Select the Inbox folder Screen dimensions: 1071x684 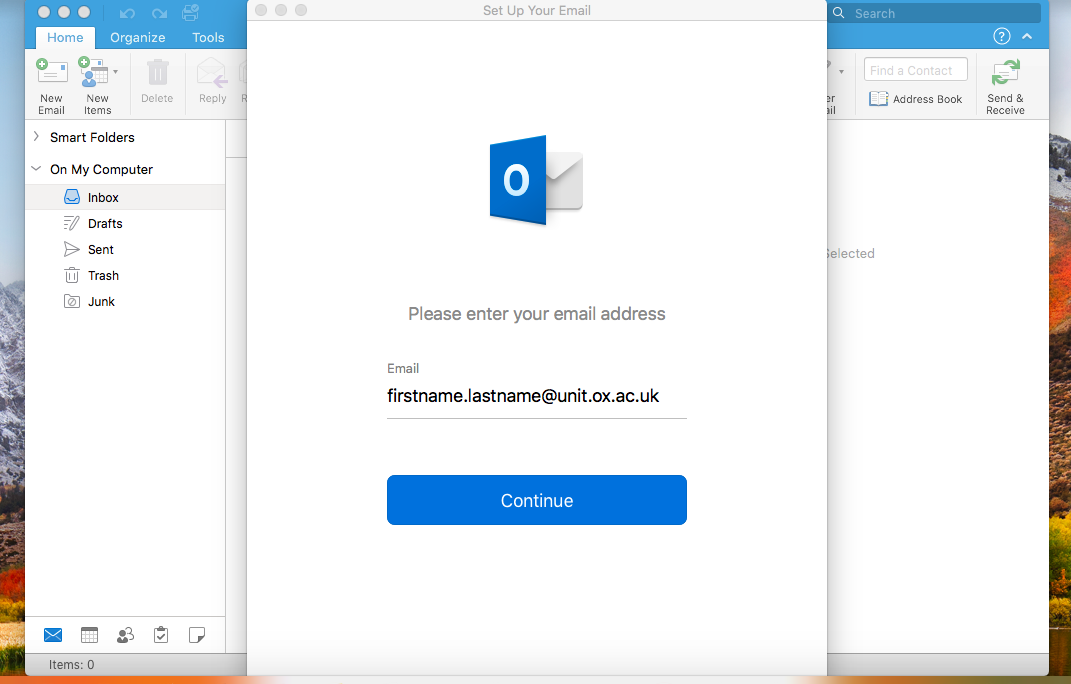click(125, 197)
